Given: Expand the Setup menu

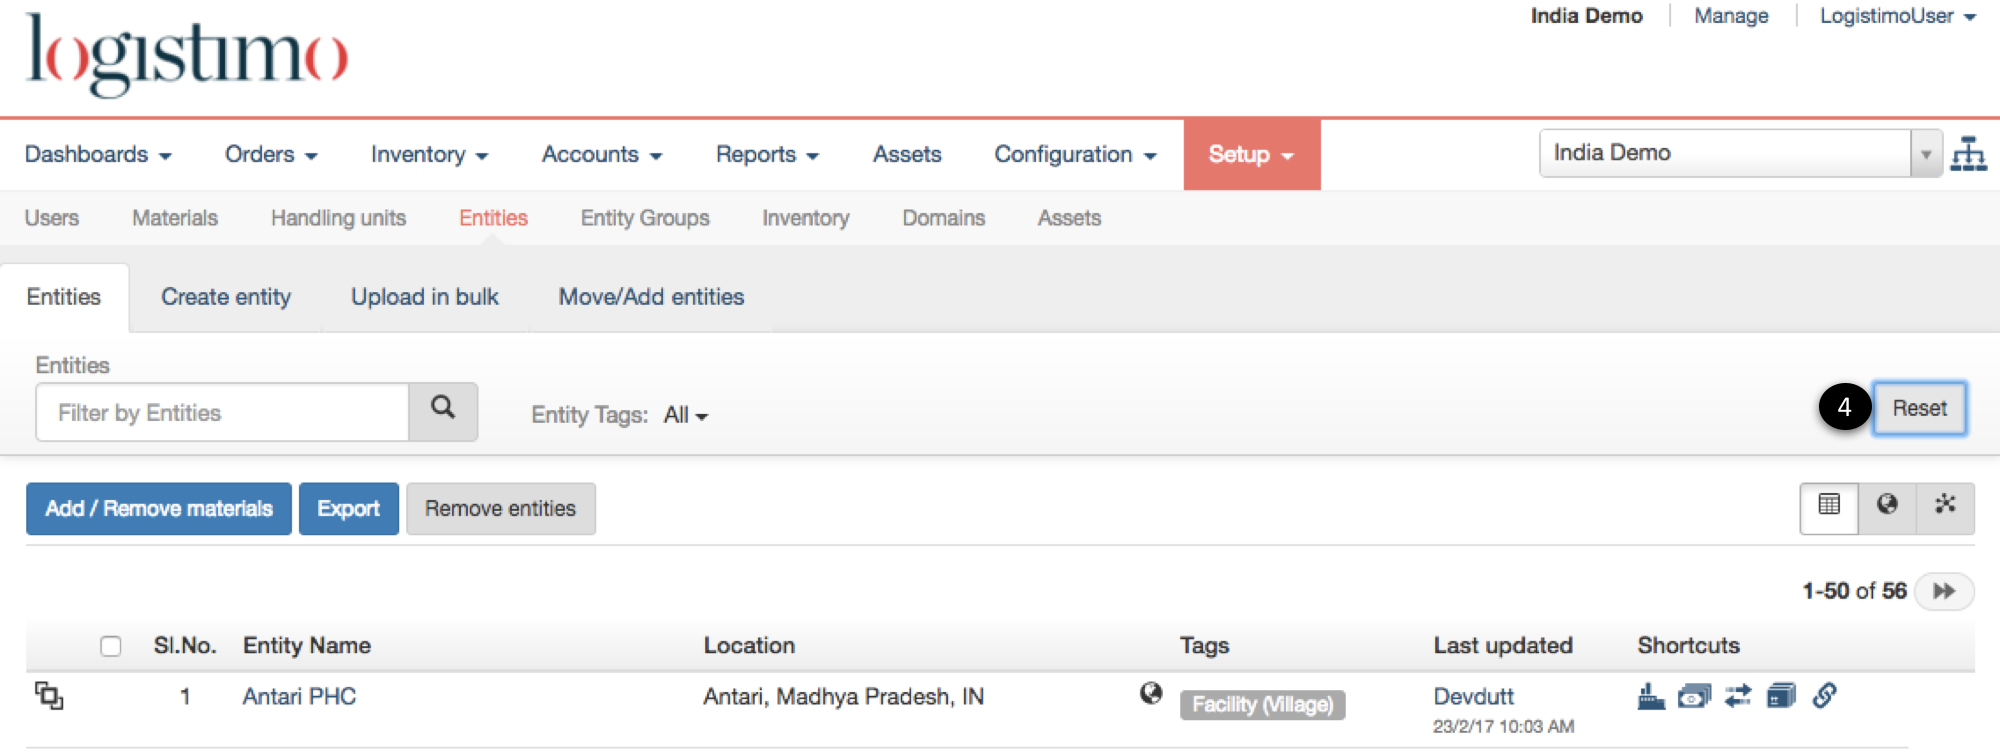Looking at the screenshot, I should [x=1252, y=154].
